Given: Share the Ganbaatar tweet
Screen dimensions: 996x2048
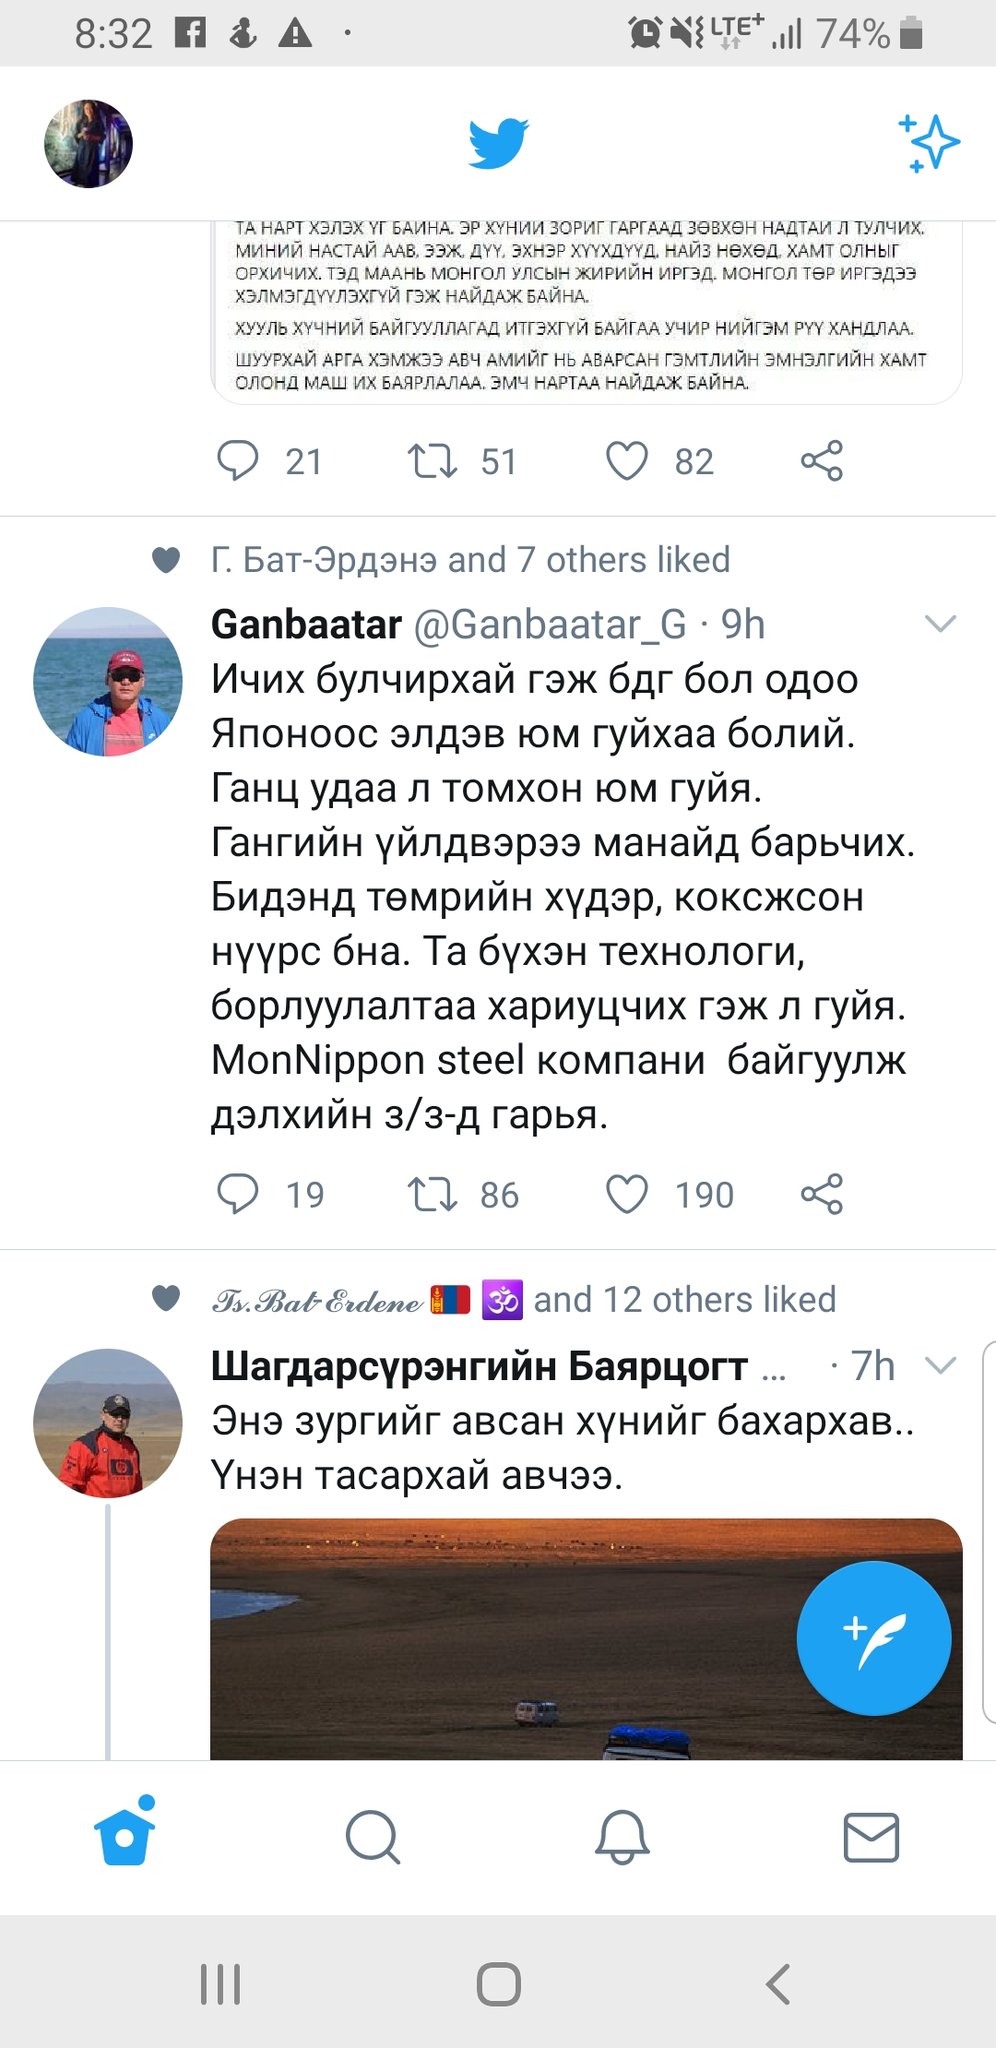Looking at the screenshot, I should click(822, 1194).
